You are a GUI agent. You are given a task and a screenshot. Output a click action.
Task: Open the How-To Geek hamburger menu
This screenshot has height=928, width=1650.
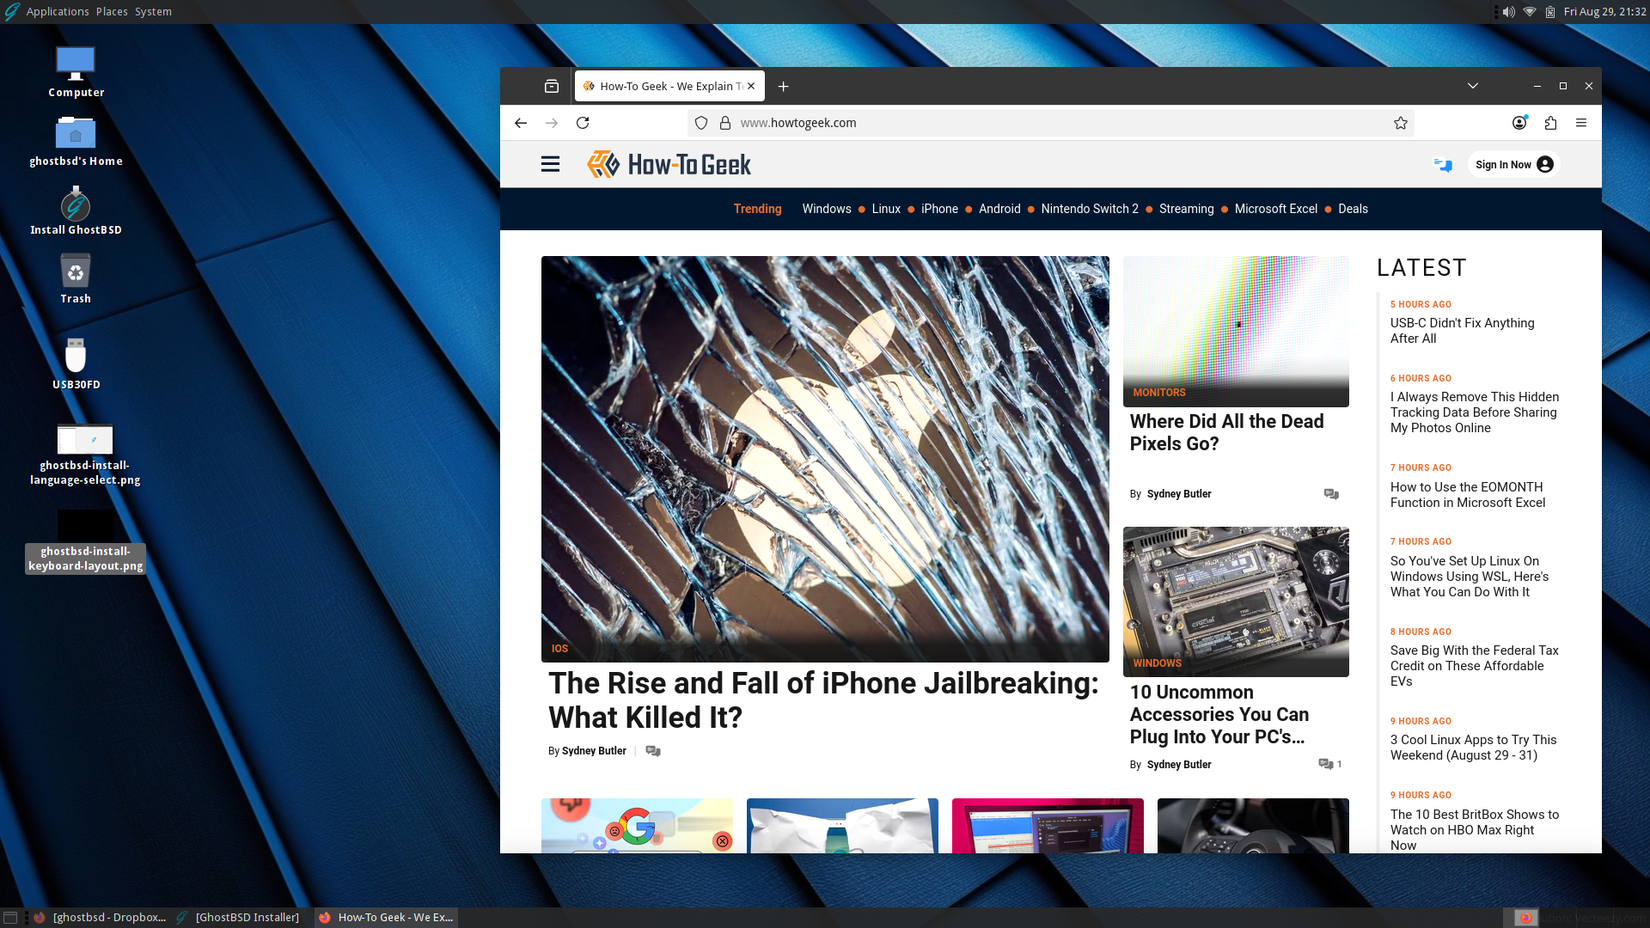(x=550, y=164)
